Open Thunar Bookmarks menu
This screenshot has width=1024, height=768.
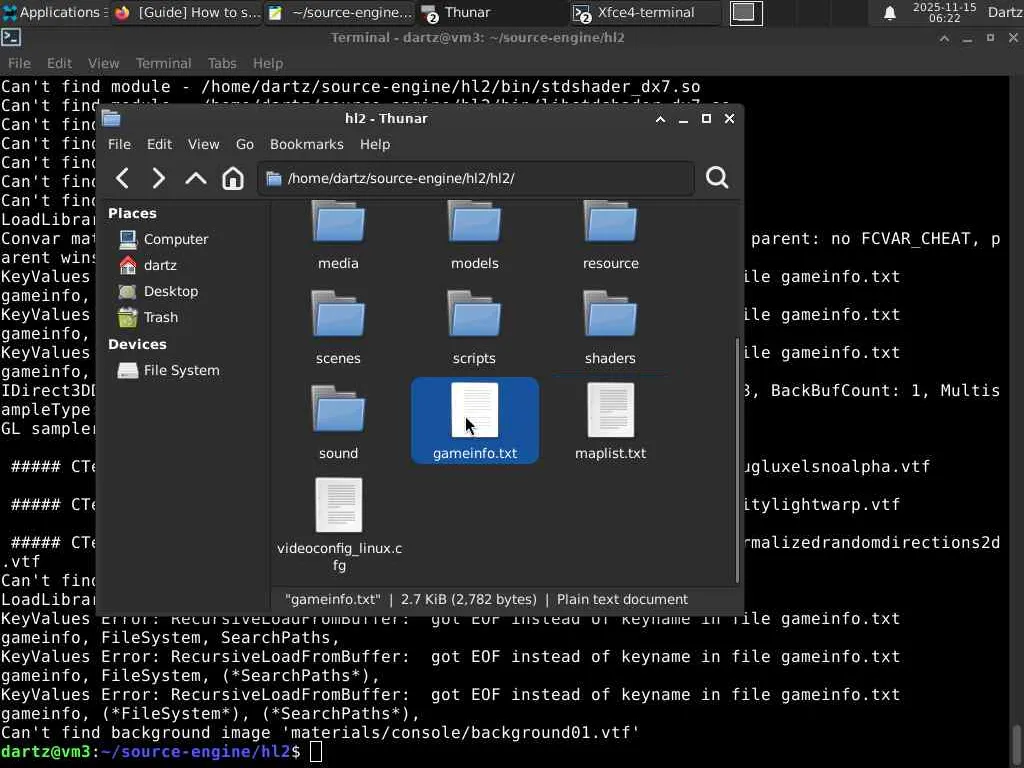[306, 144]
